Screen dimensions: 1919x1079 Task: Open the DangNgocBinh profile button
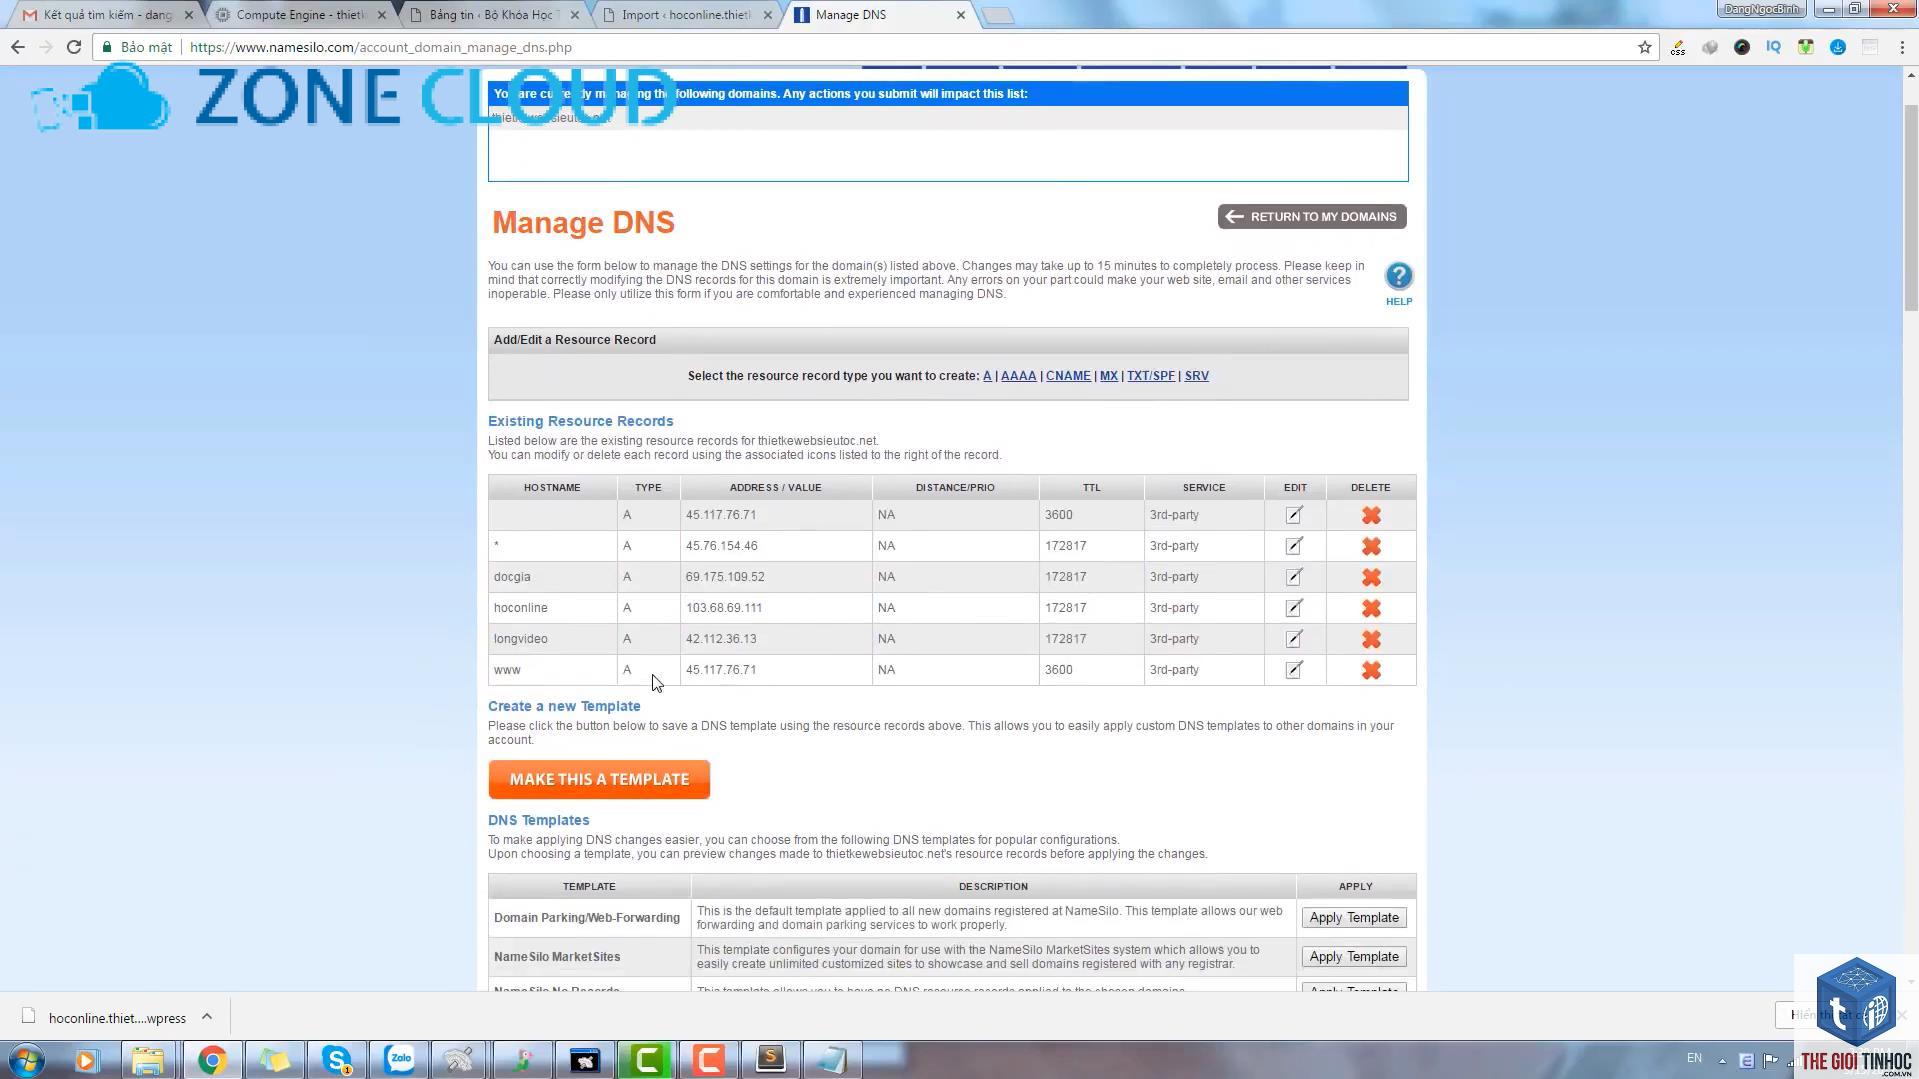pos(1762,9)
